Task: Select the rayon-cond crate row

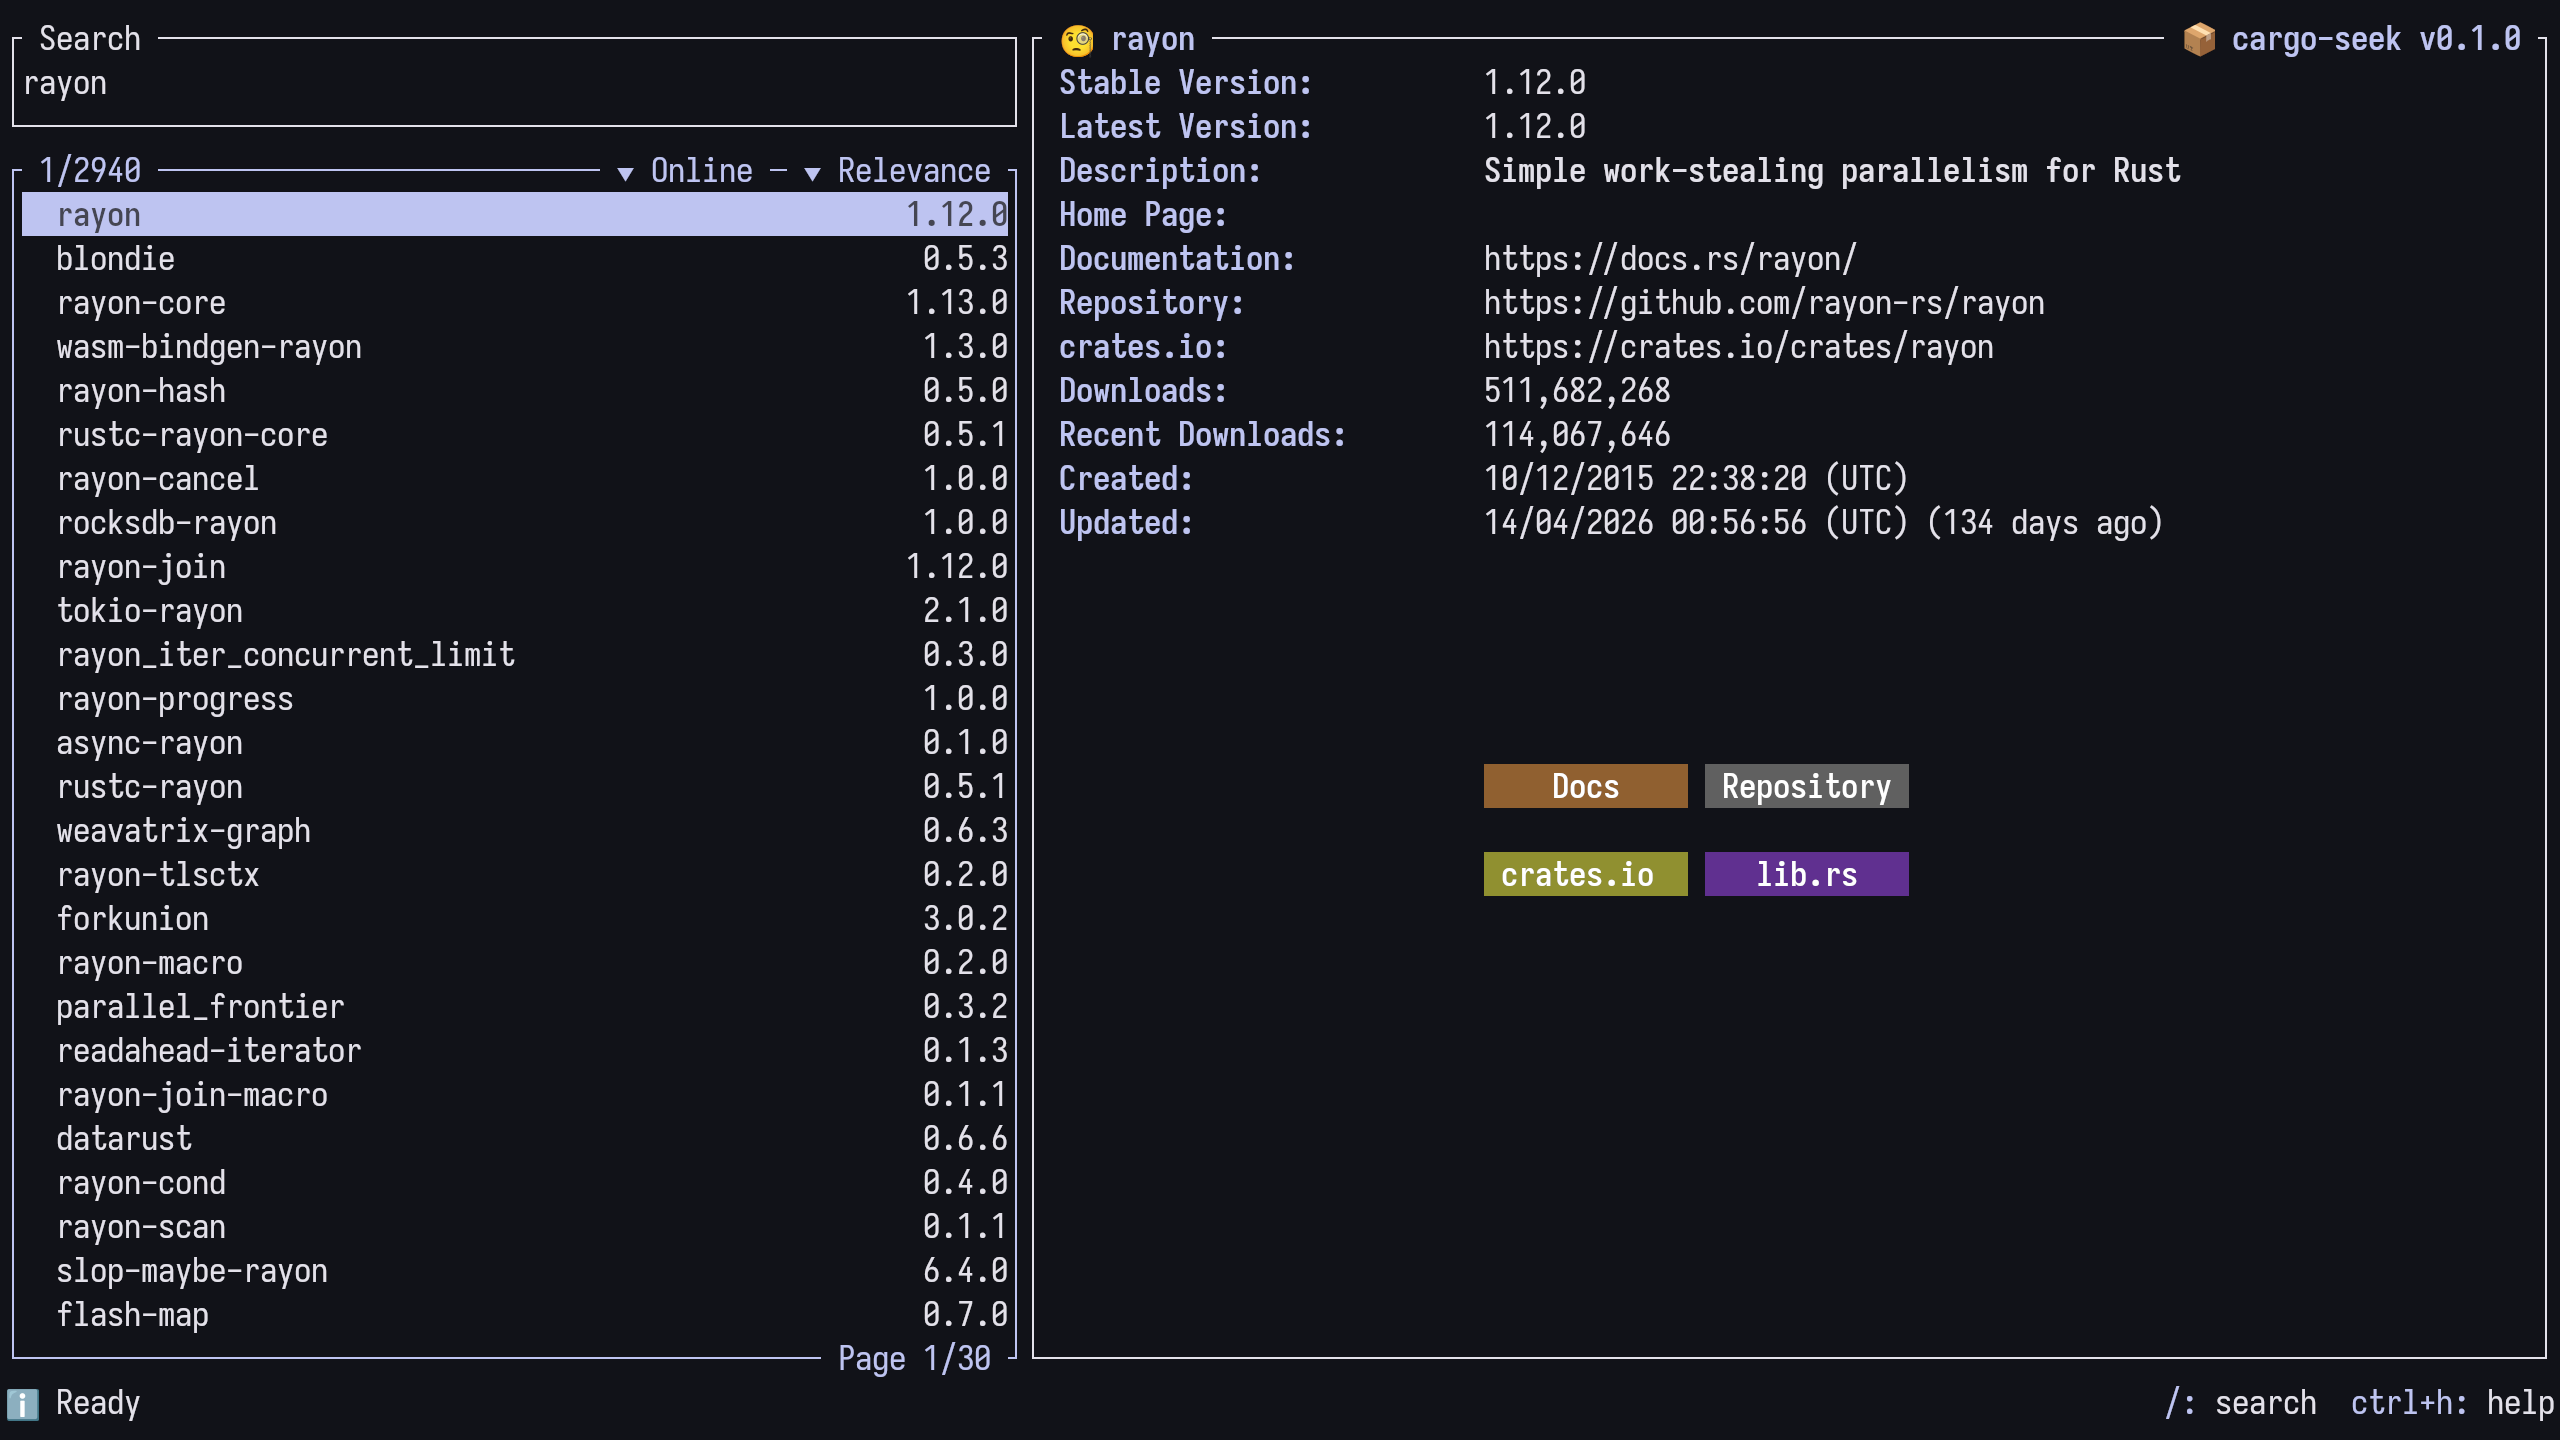Action: 515,1182
